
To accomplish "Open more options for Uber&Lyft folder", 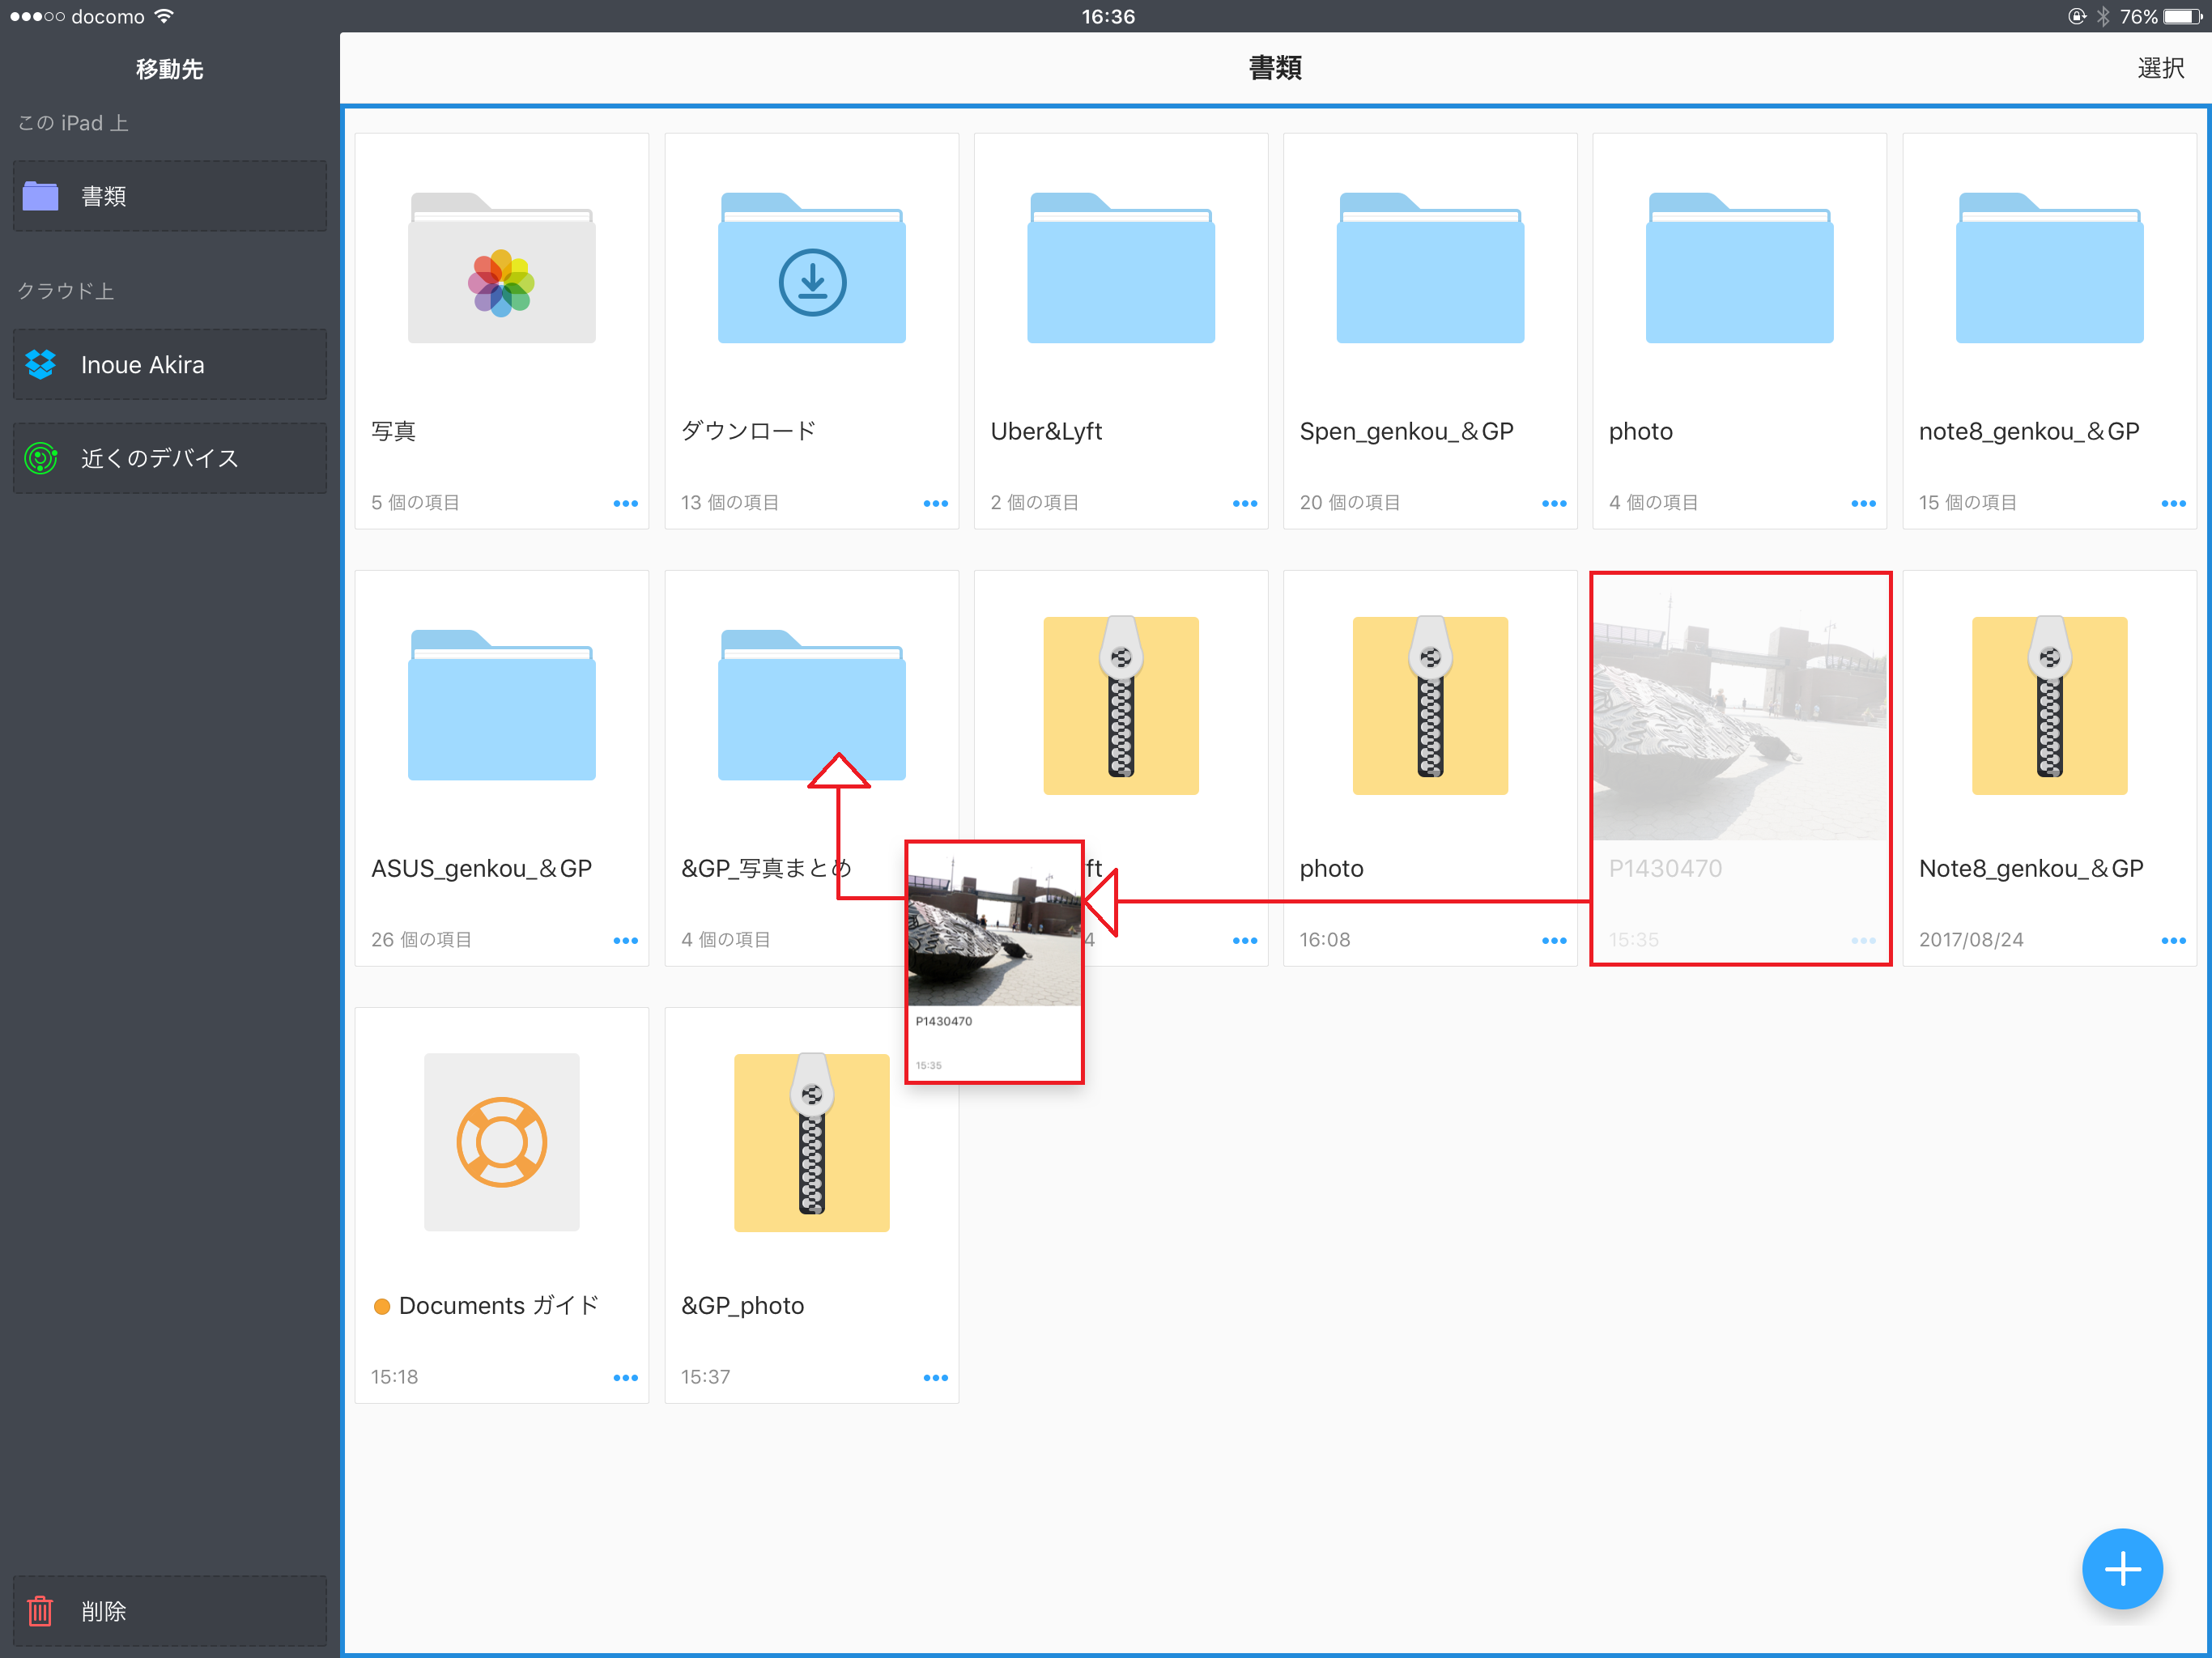I will click(x=1244, y=503).
